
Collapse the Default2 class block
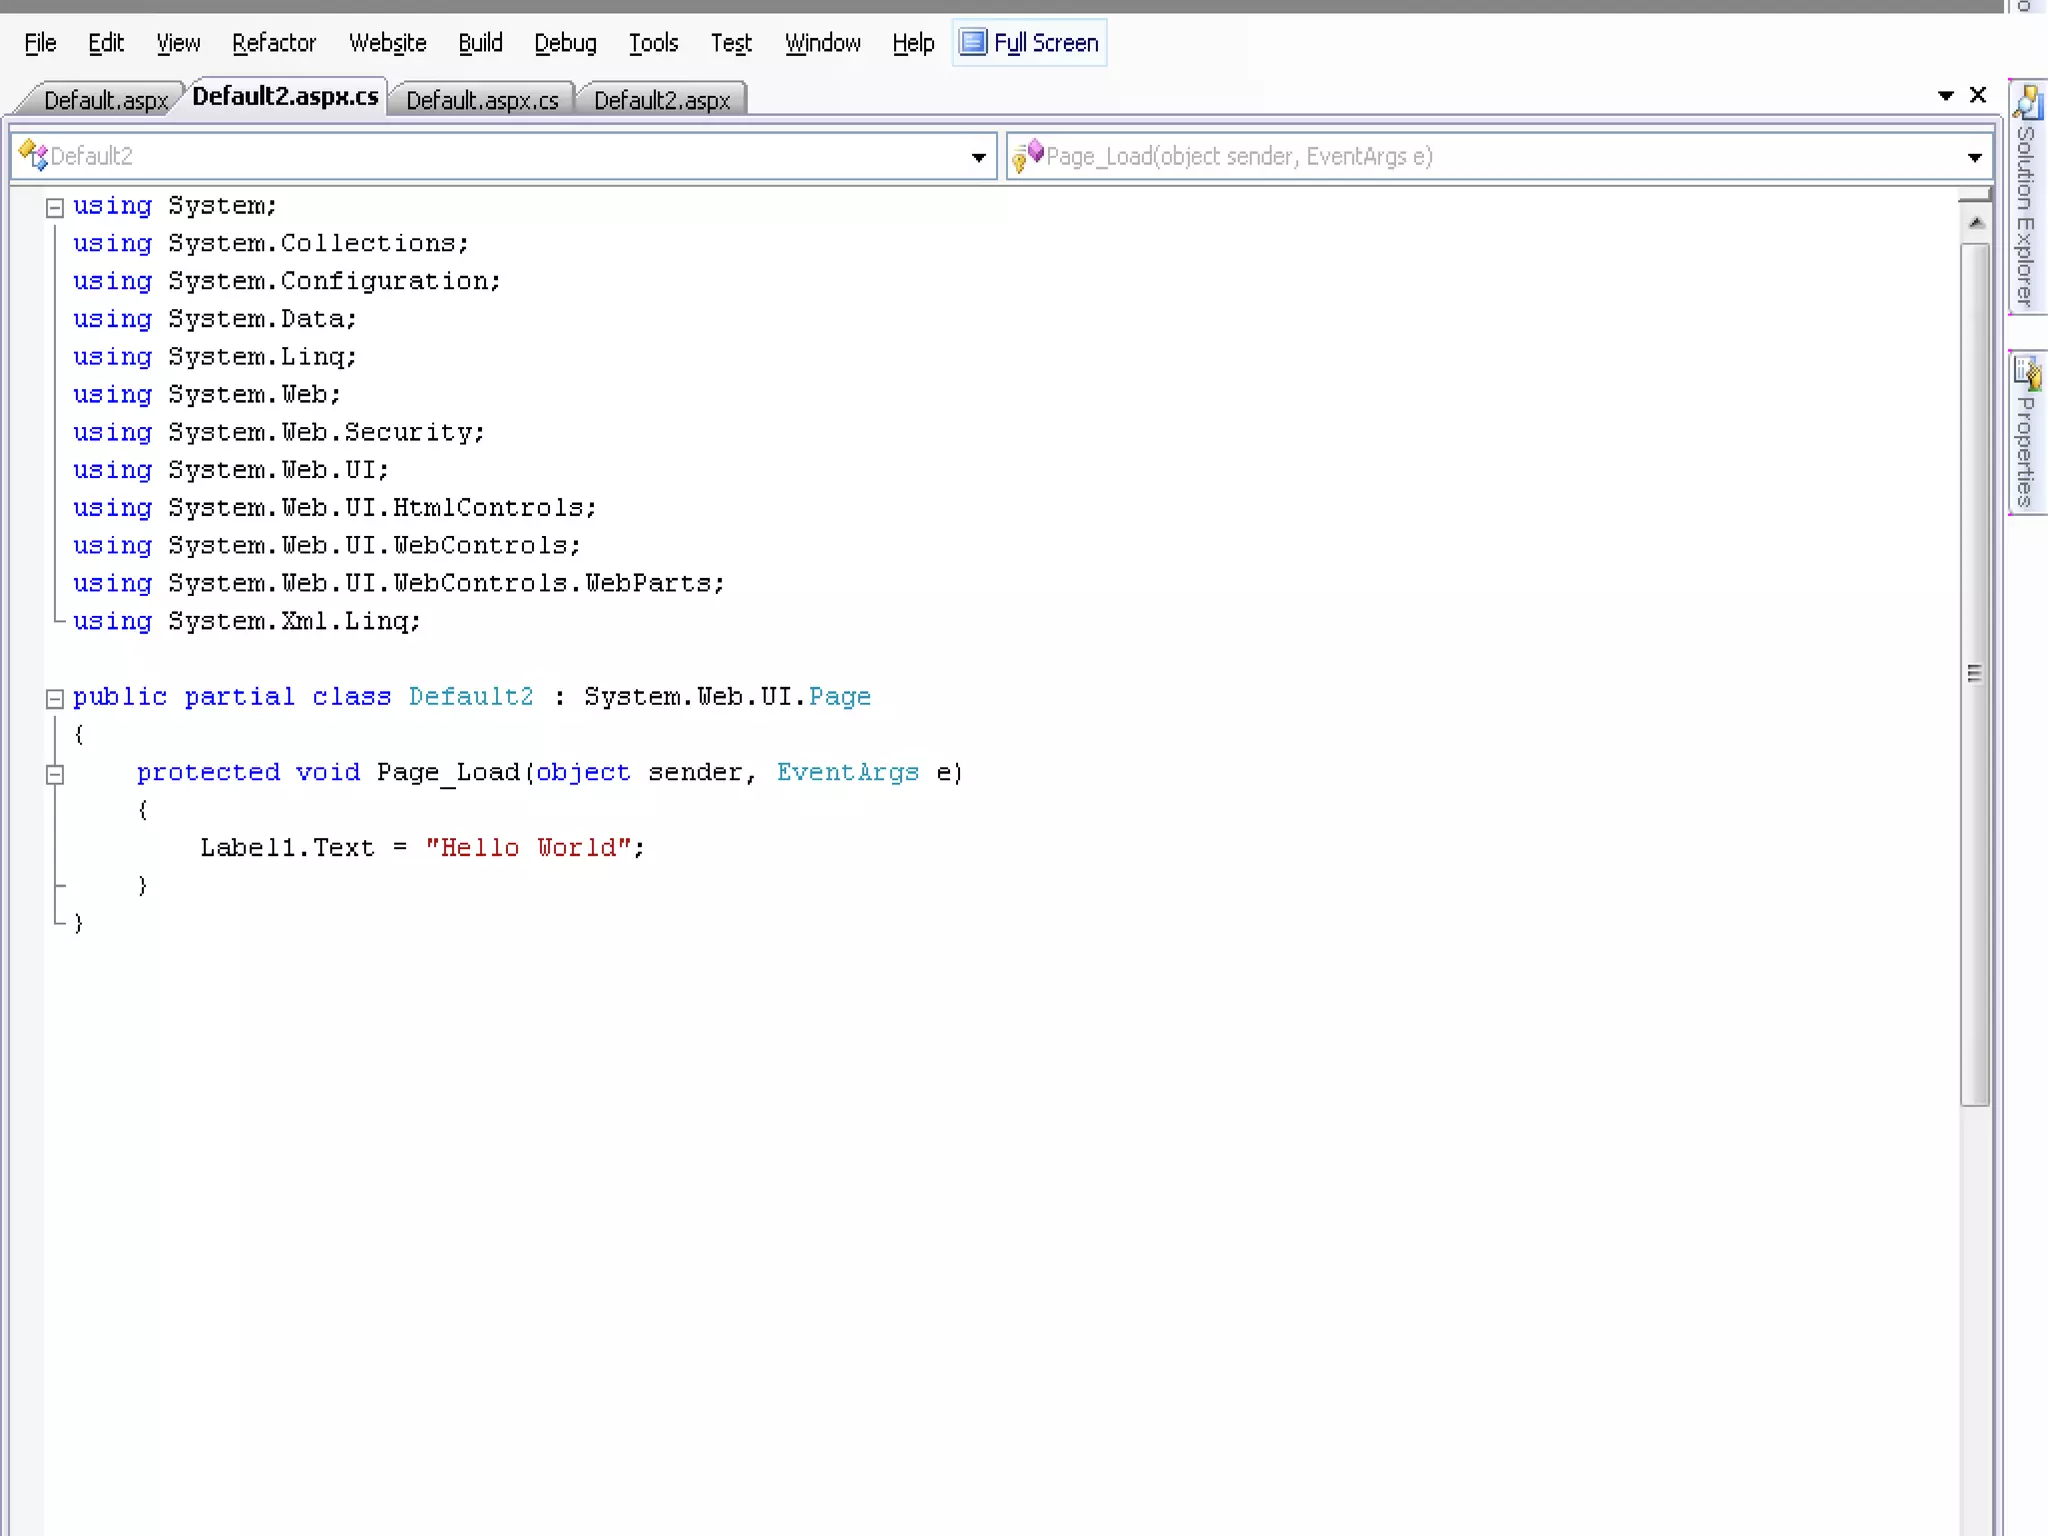click(x=55, y=698)
